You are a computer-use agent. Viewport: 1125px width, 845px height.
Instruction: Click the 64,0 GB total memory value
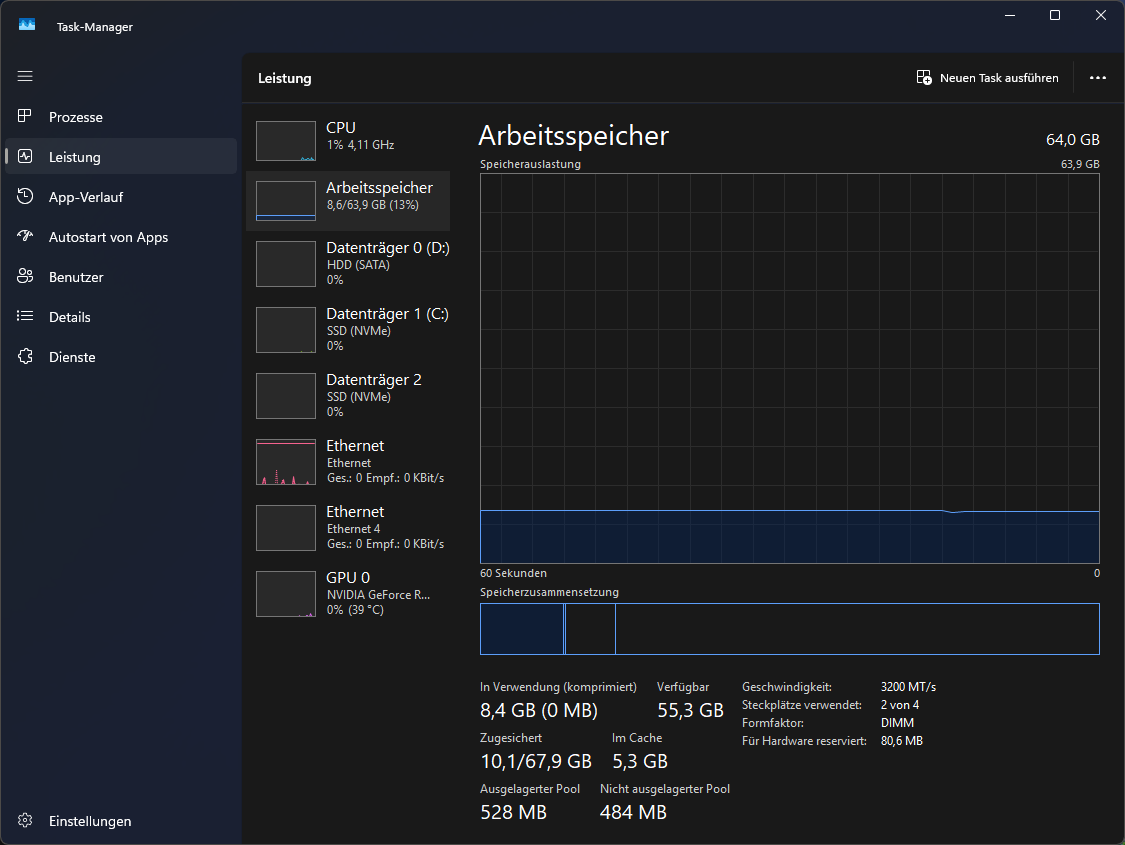coord(1073,140)
